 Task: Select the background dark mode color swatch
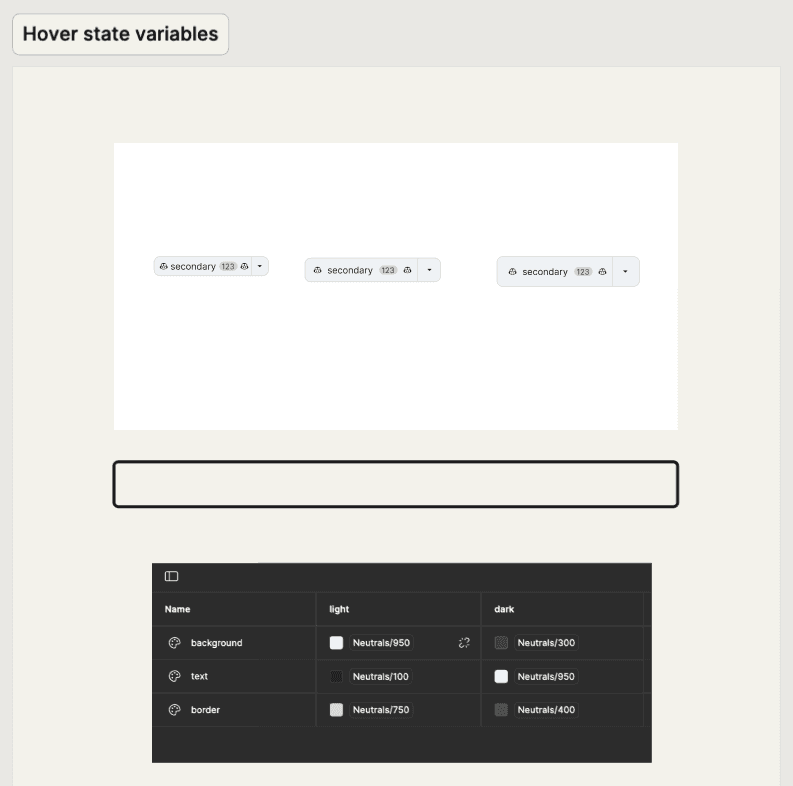click(x=501, y=643)
